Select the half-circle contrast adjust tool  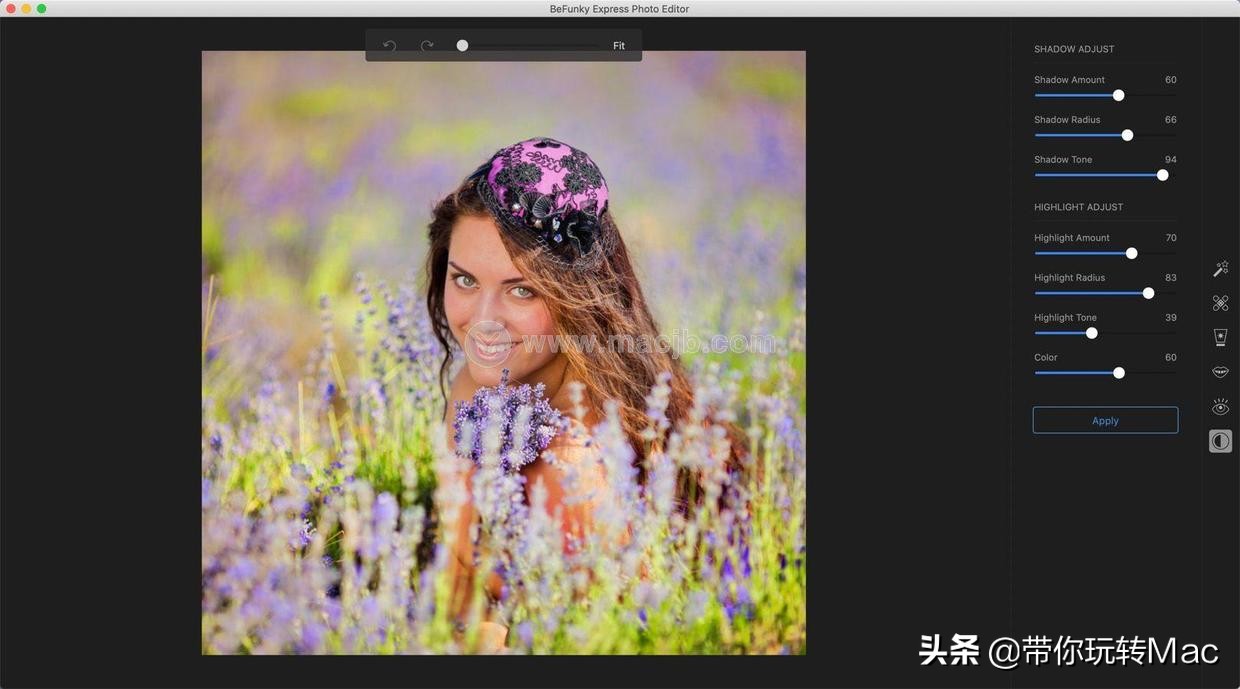pos(1220,441)
